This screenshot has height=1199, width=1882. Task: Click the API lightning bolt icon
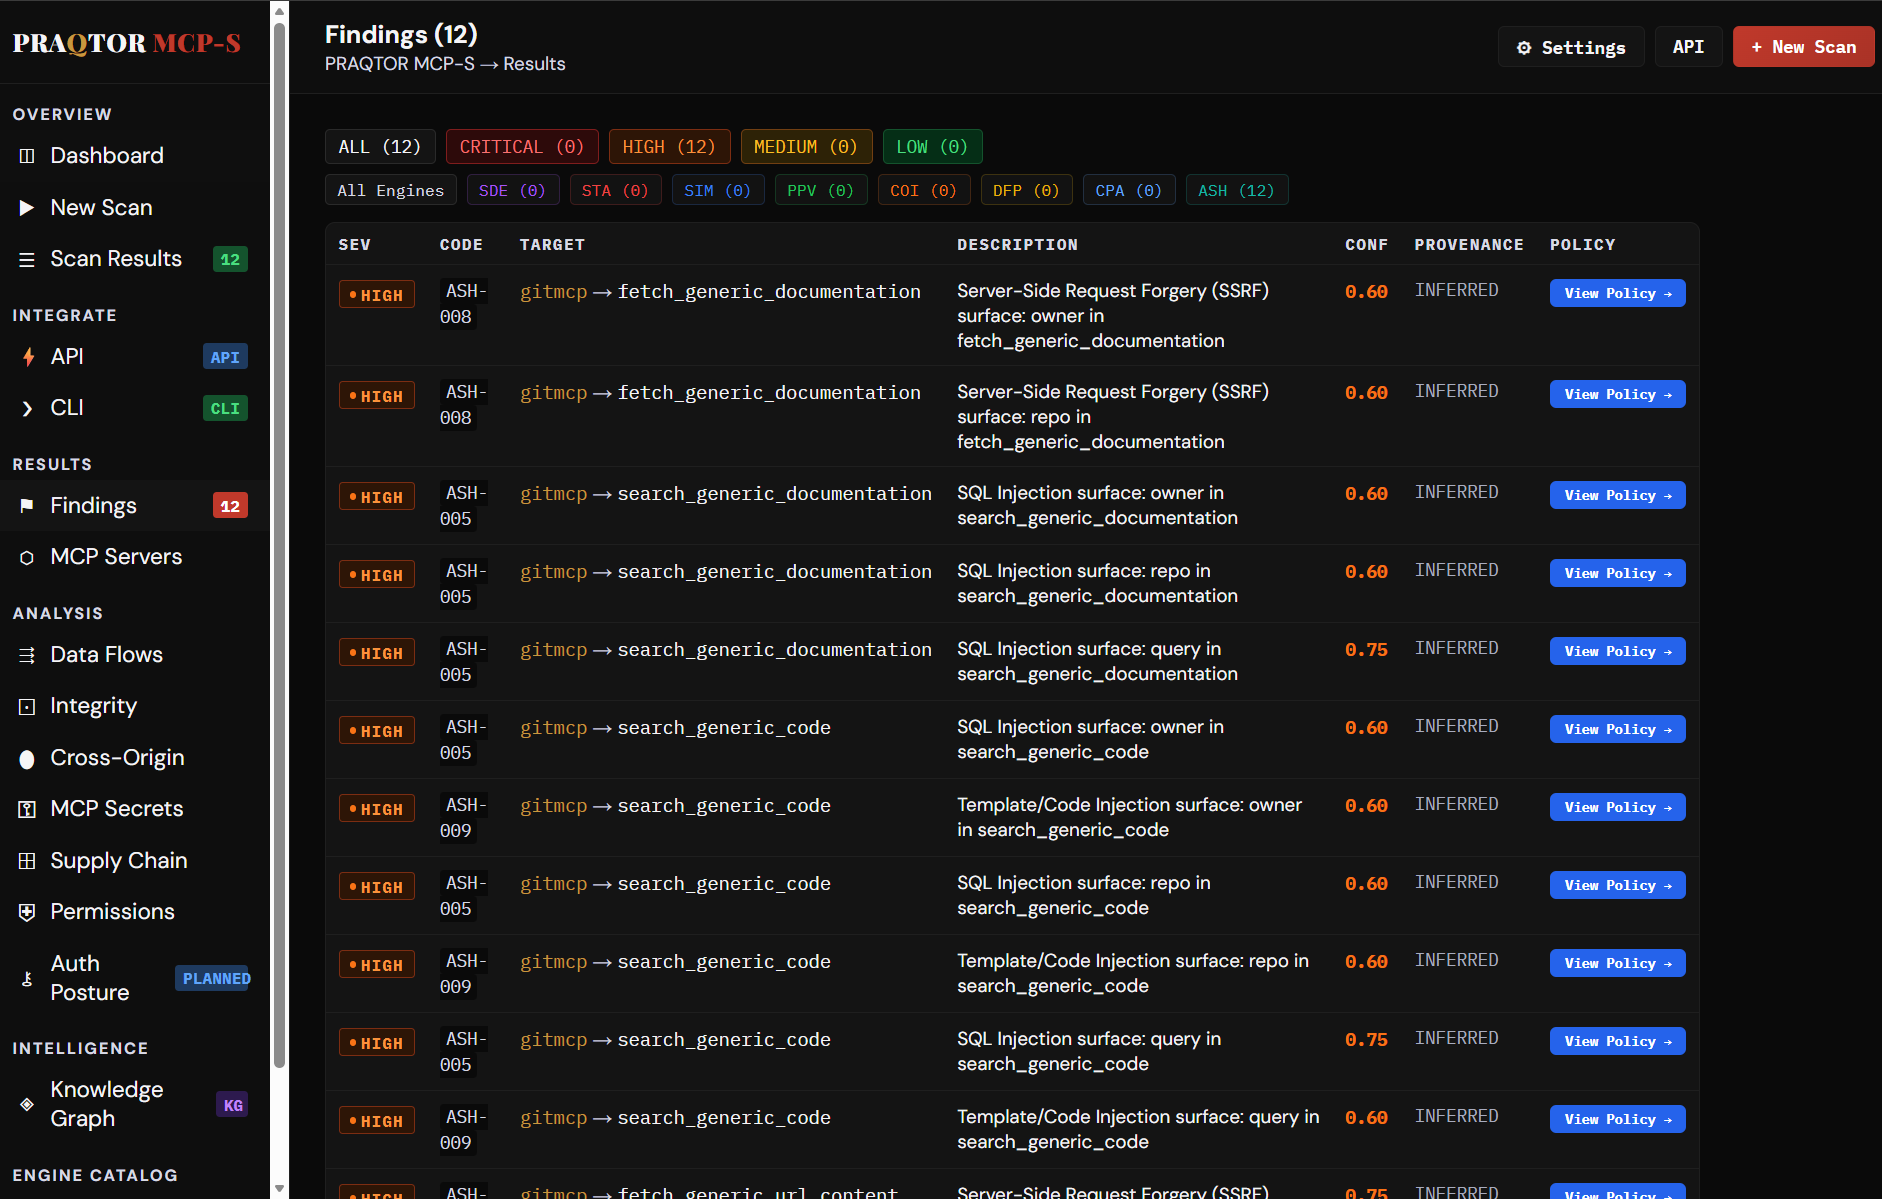pyautogui.click(x=28, y=357)
